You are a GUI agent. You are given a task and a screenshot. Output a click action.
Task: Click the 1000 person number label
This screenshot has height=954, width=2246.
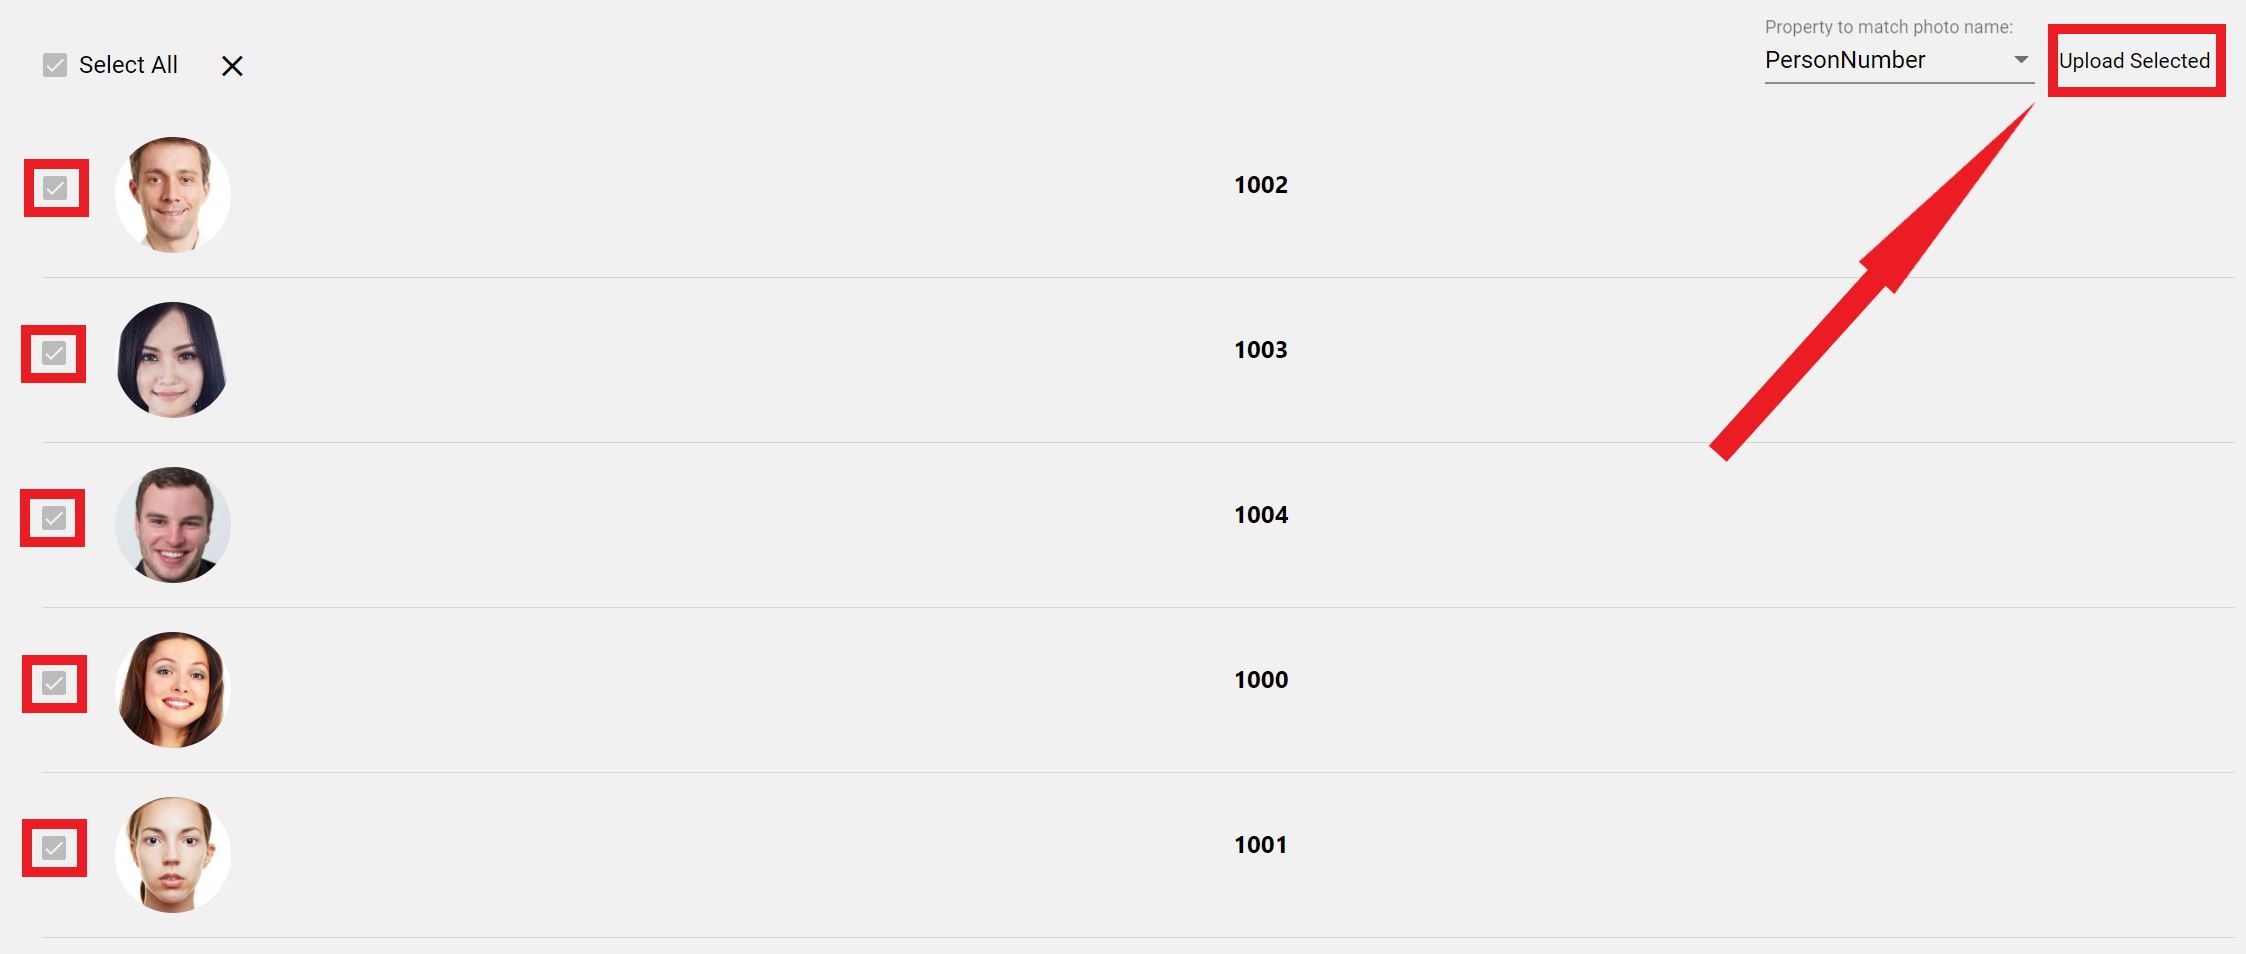pos(1260,680)
